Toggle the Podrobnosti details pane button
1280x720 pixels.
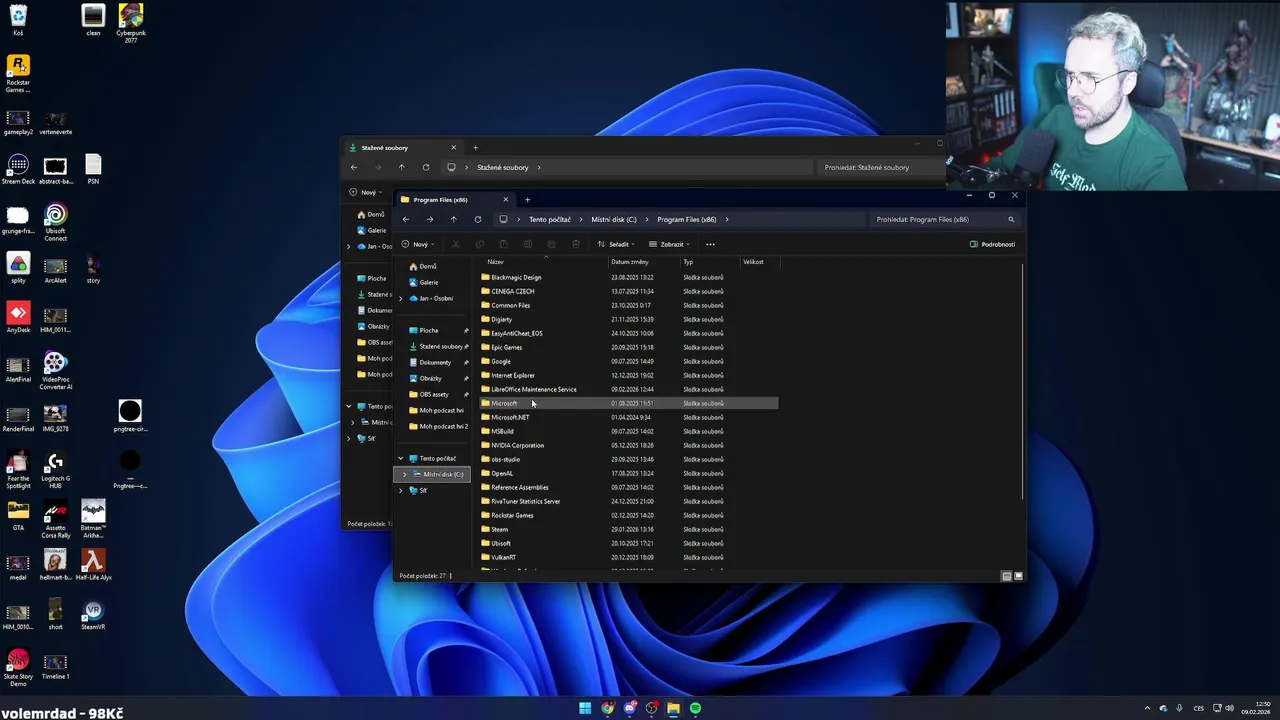(x=992, y=244)
